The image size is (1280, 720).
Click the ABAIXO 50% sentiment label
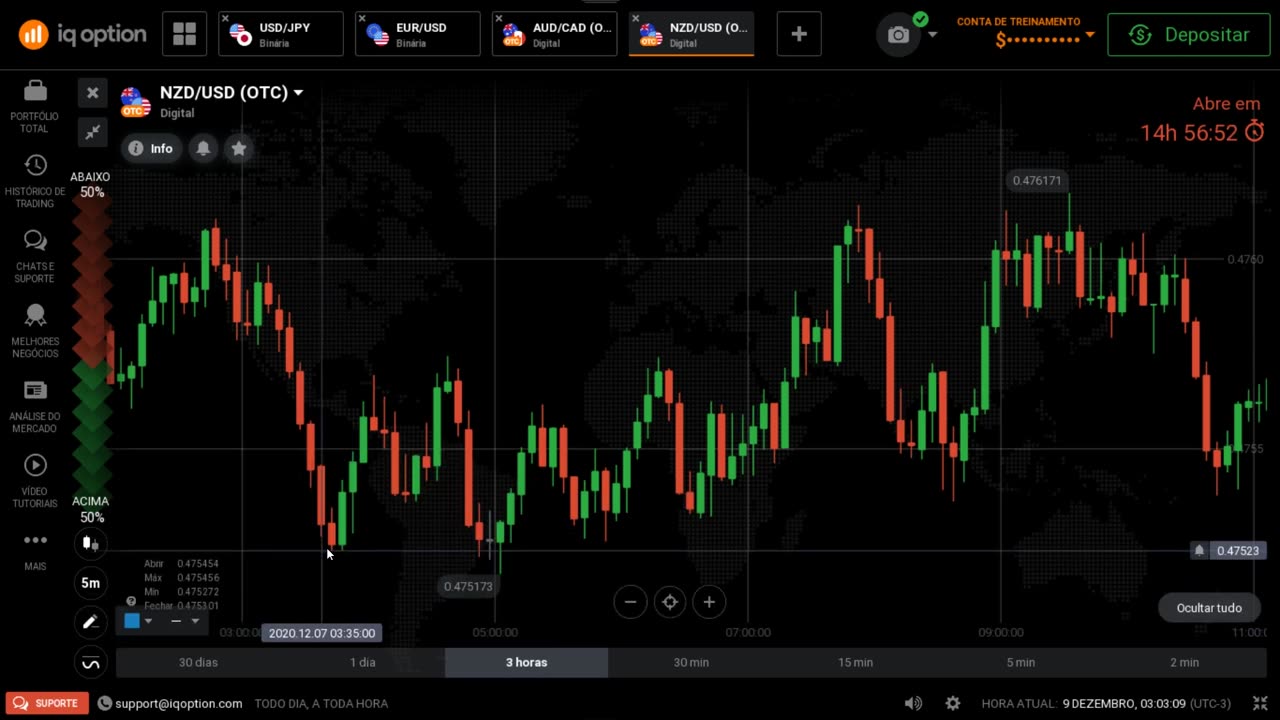tap(91, 184)
